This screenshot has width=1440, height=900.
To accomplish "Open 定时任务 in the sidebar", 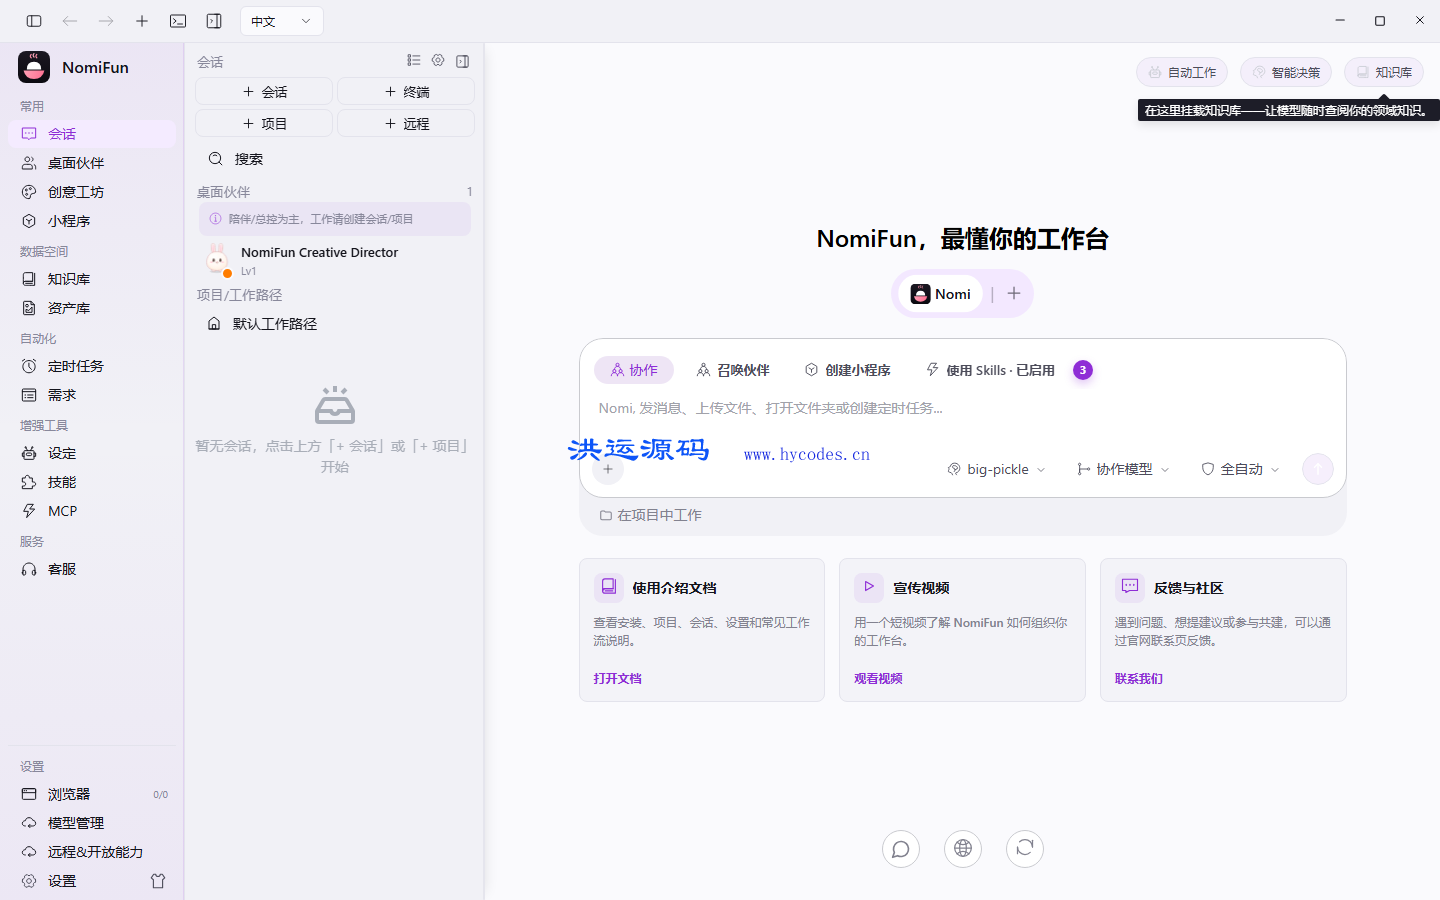I will pos(92,366).
